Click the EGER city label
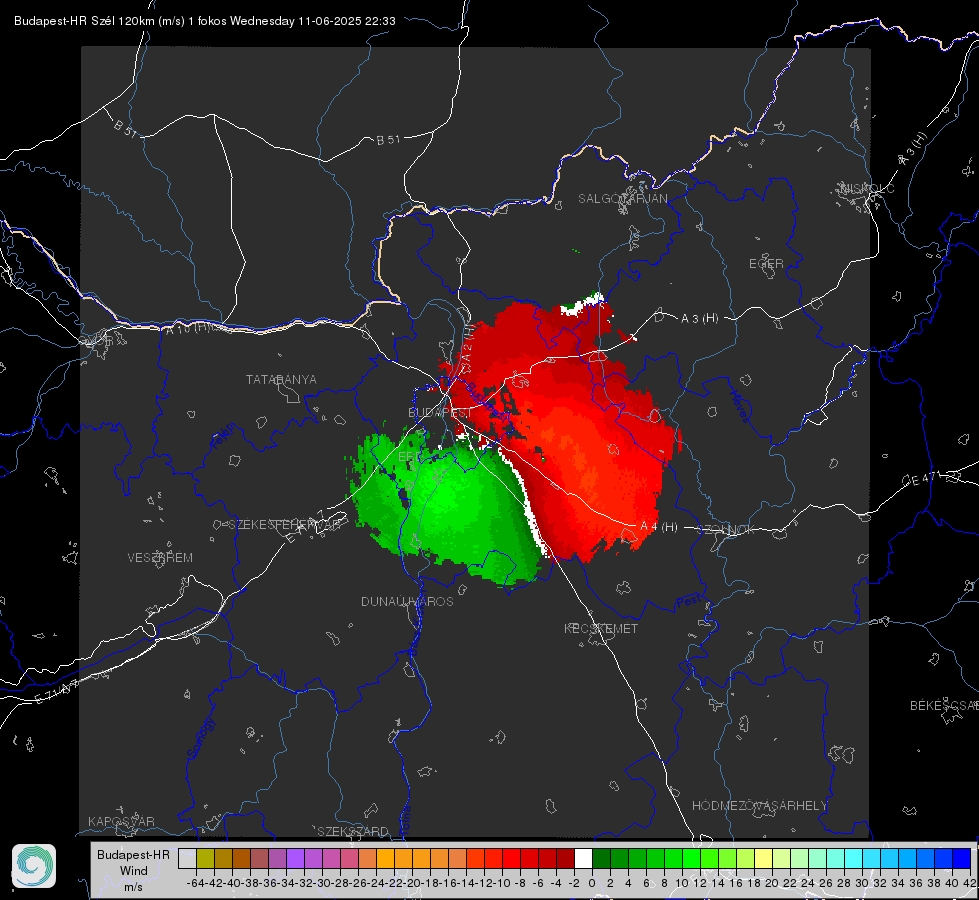The image size is (979, 900). (766, 264)
